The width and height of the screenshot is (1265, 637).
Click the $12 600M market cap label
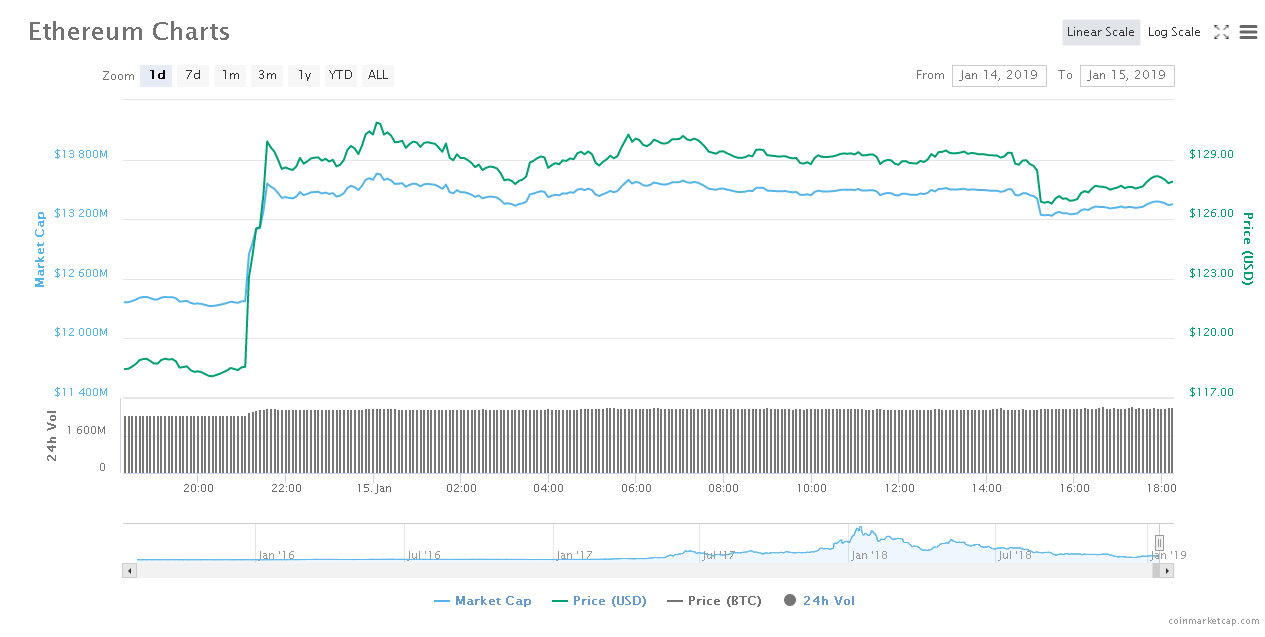point(81,273)
